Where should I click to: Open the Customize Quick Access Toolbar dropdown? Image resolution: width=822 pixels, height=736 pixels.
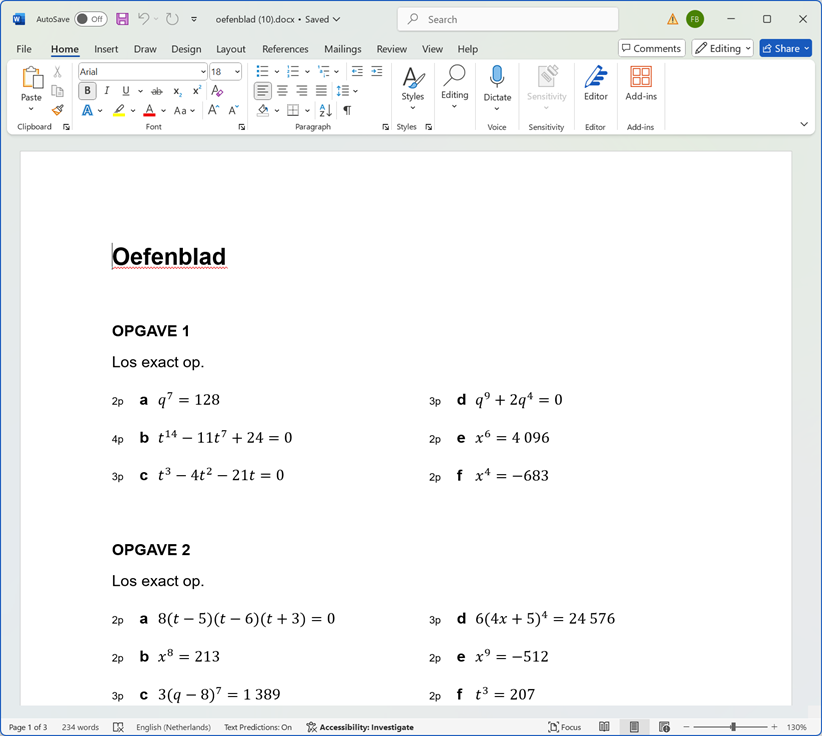194,19
